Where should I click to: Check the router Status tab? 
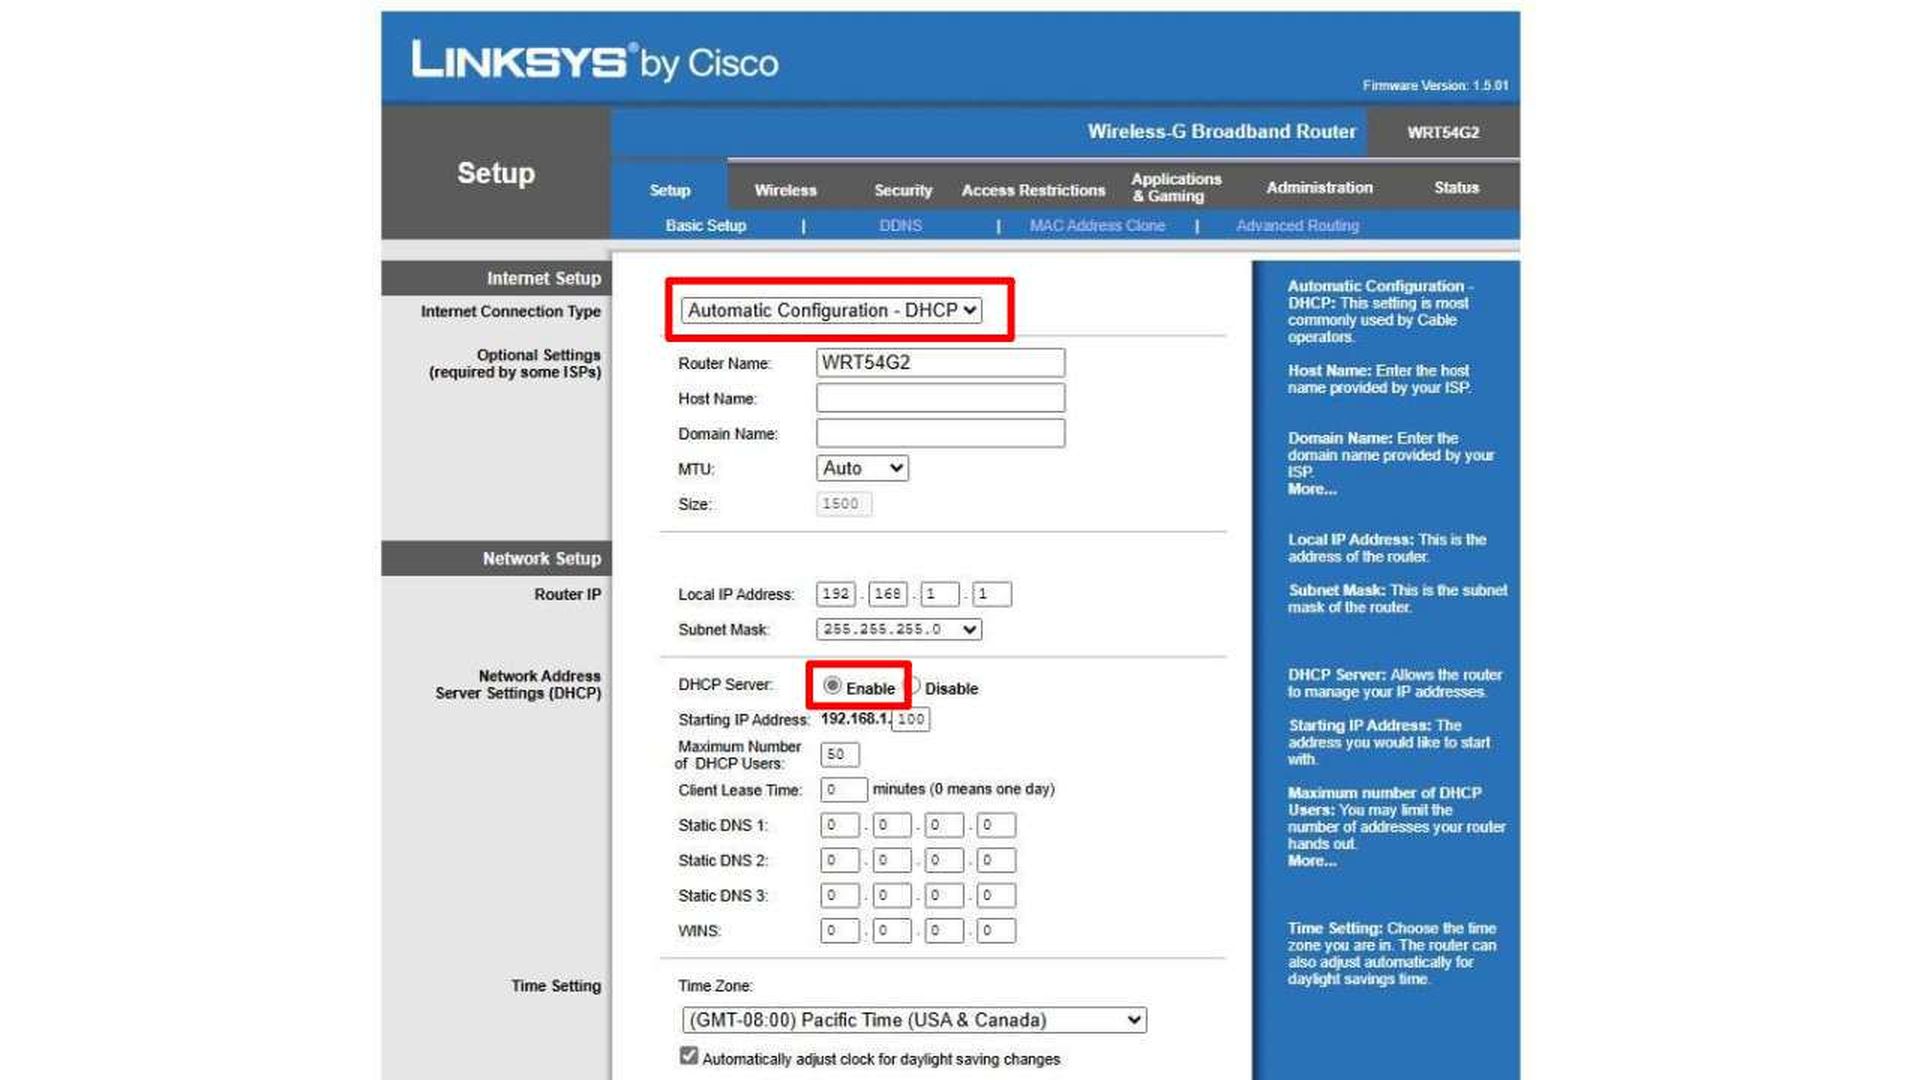(x=1456, y=187)
